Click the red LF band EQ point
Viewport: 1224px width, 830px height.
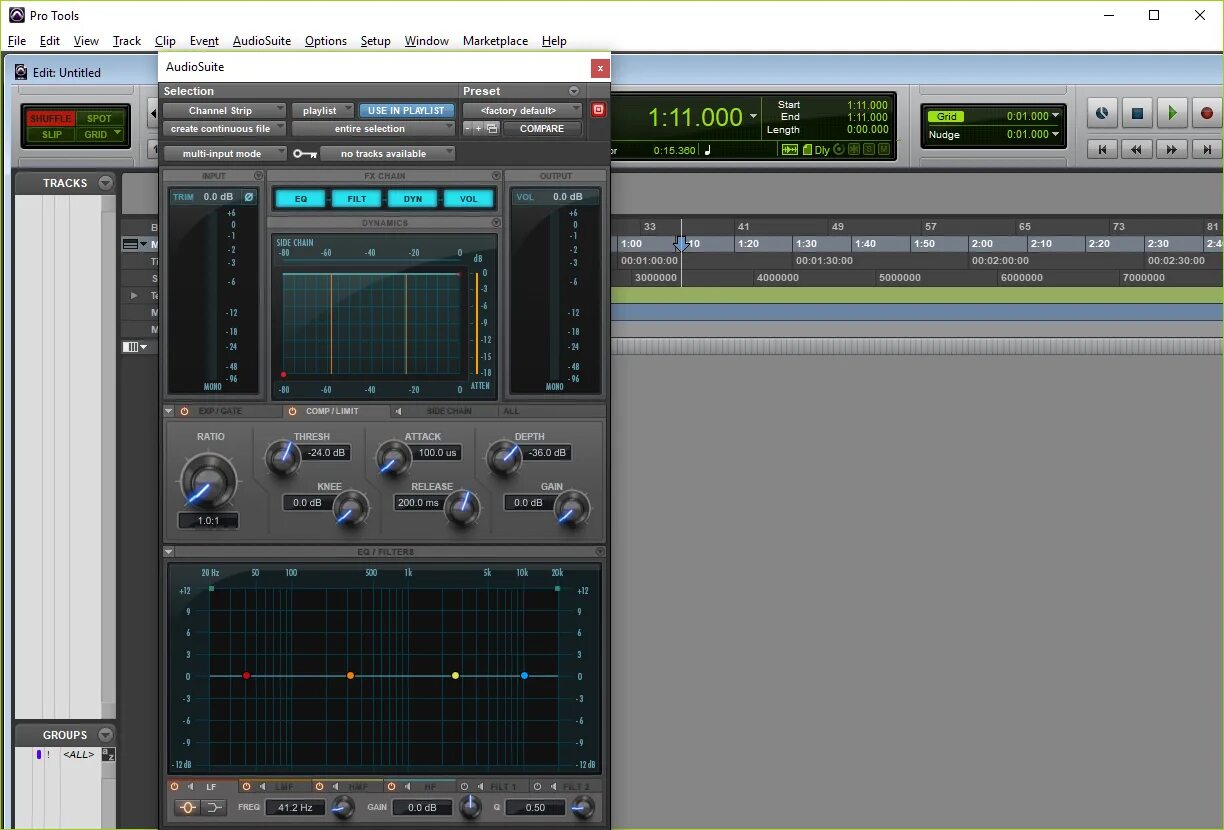coord(246,676)
